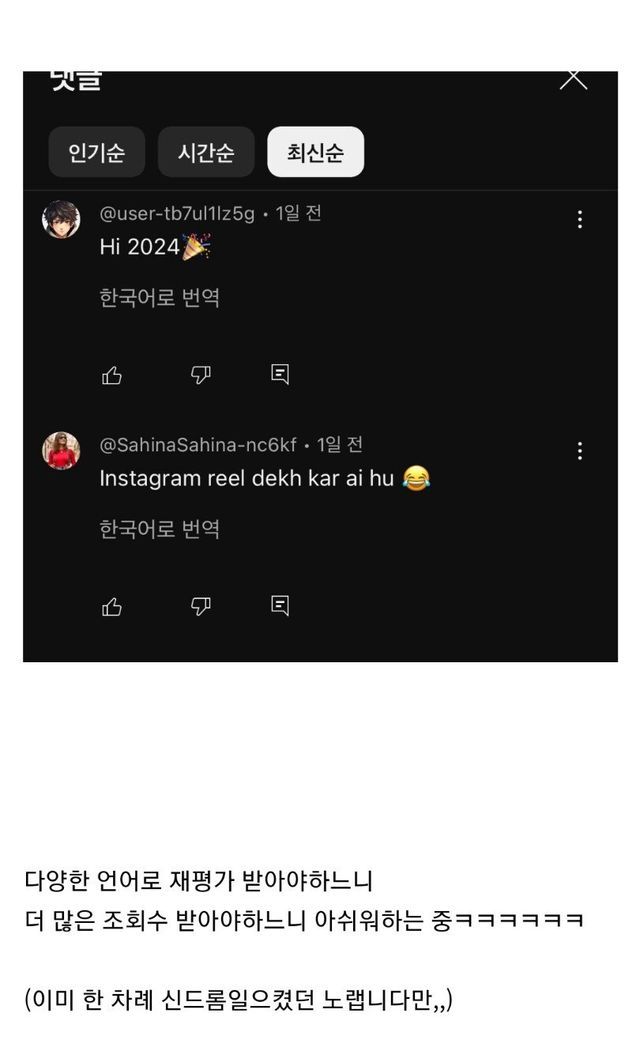Click the @SahinaSahina-nc6kf username
This screenshot has width=640, height=1055.
pos(198,445)
